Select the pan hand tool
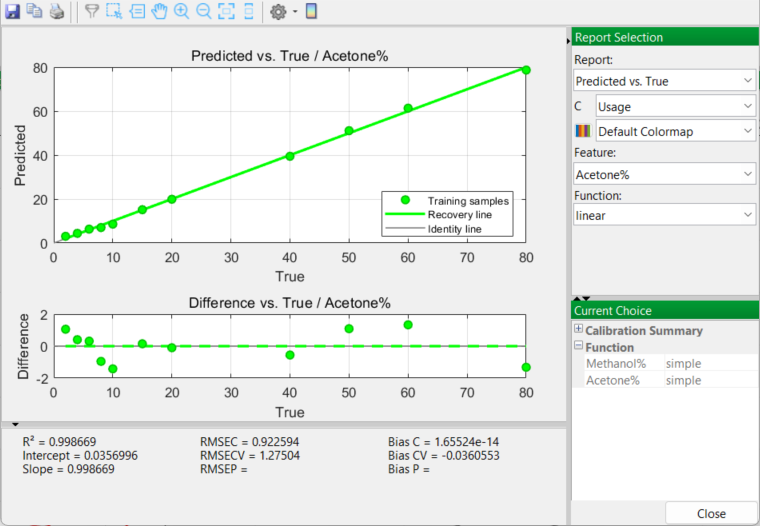 point(159,12)
